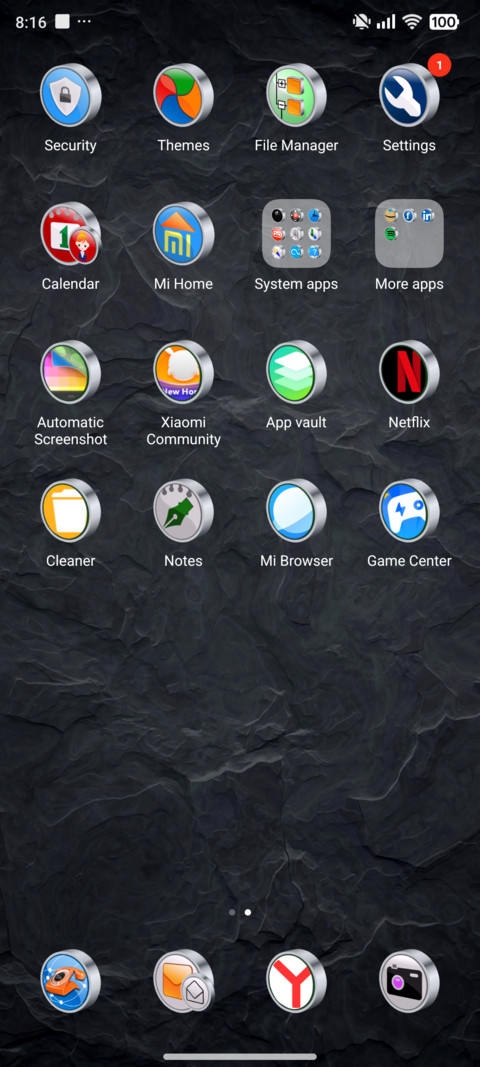Image resolution: width=480 pixels, height=1067 pixels.
Task: Open Xiaomi Community
Action: (x=183, y=372)
